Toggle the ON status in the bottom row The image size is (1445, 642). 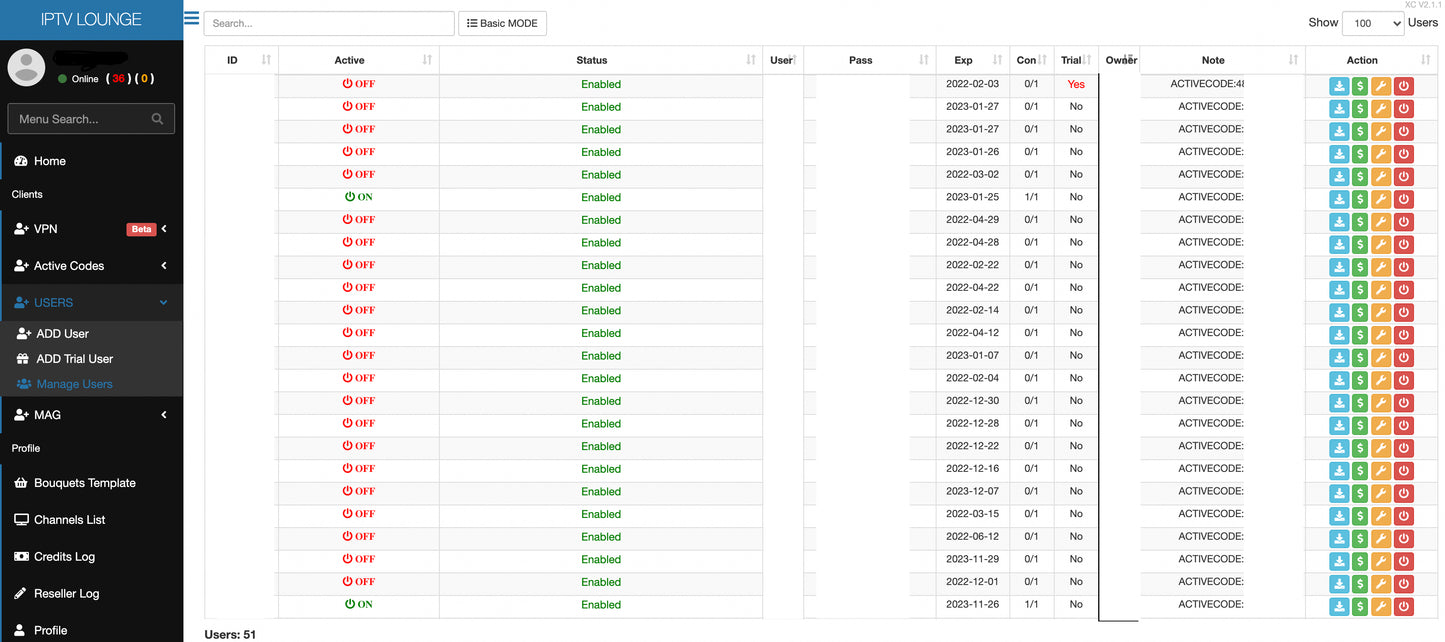[358, 604]
